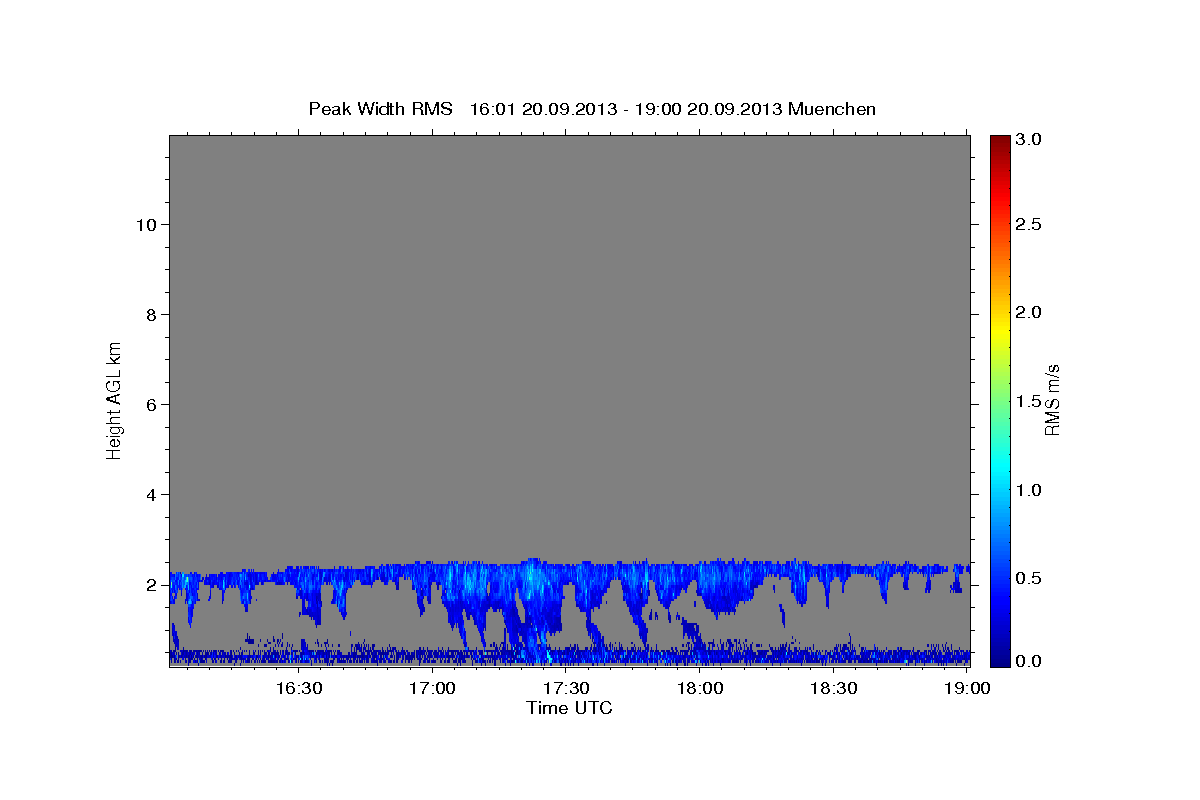Click the 'Muenchen' station name in title
This screenshot has width=1200, height=800.
point(832,109)
